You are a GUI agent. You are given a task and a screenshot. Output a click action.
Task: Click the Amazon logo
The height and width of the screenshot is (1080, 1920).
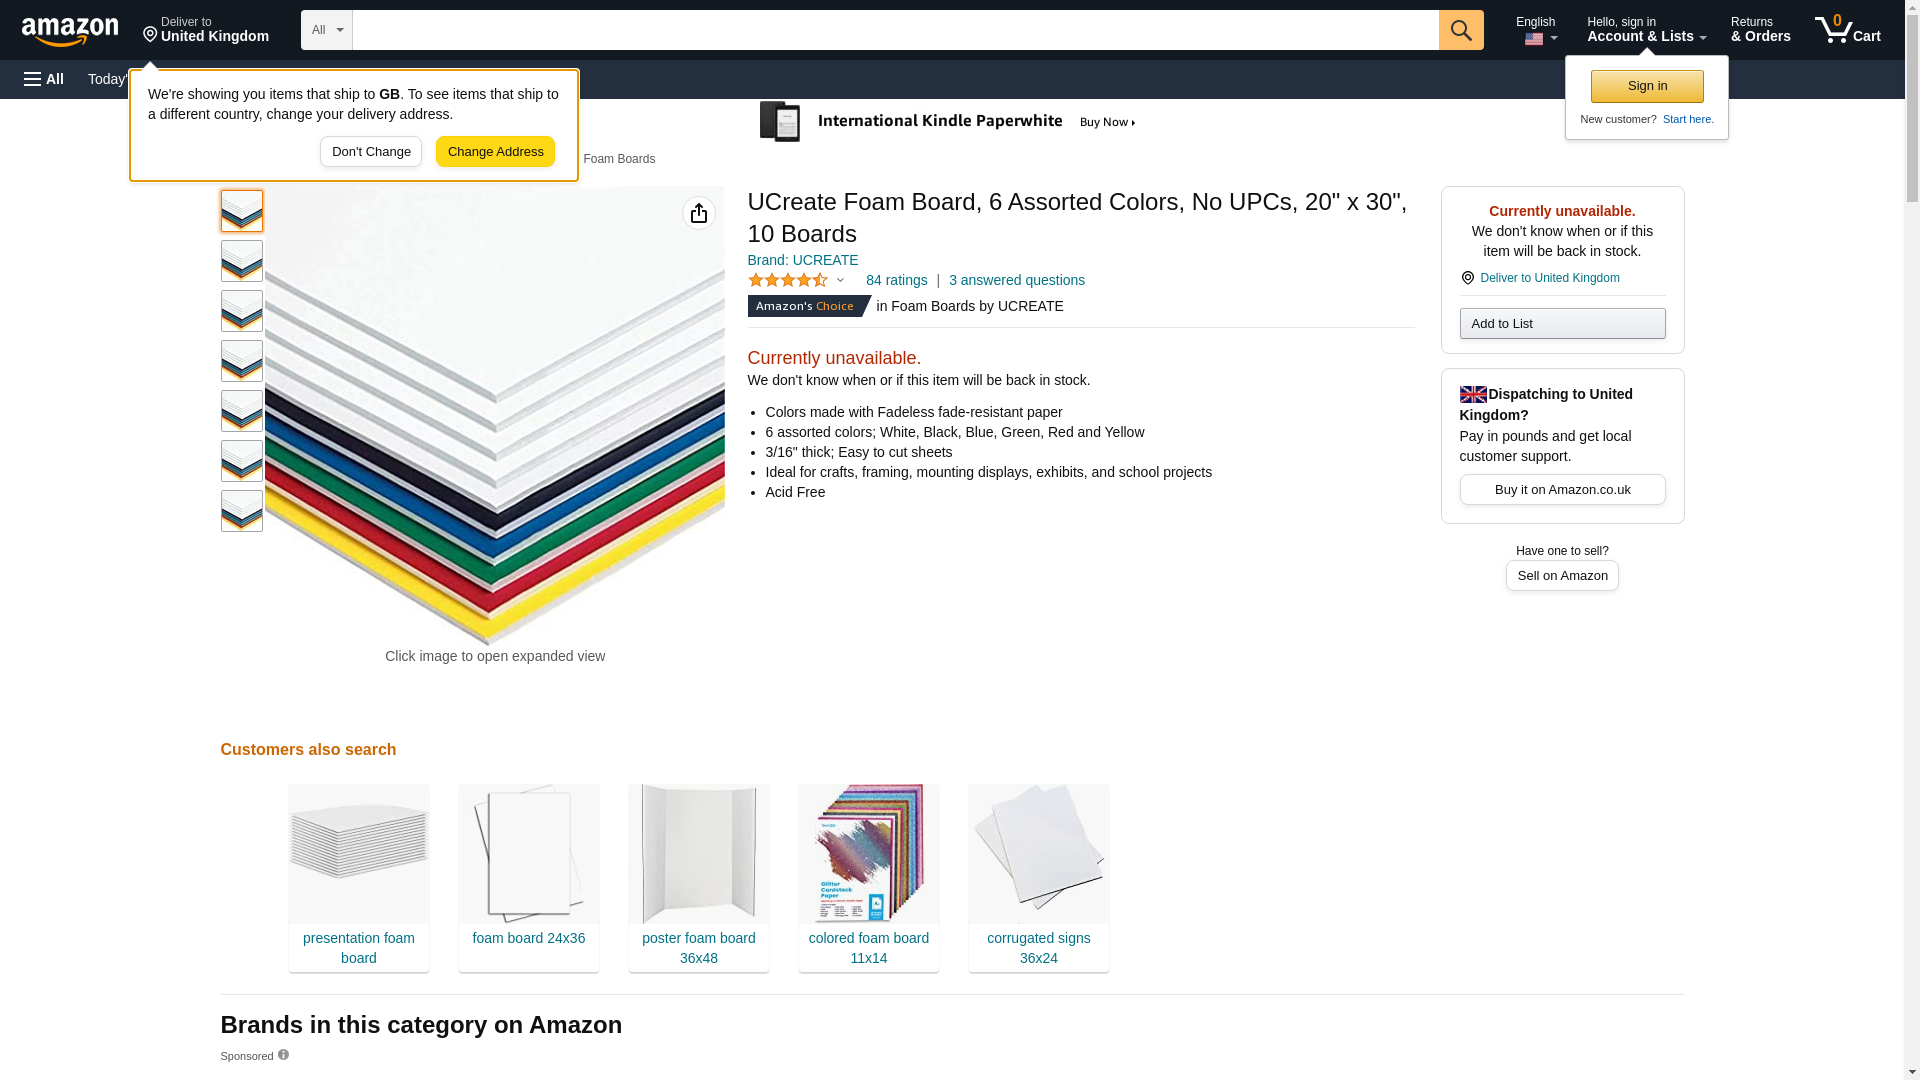70,31
